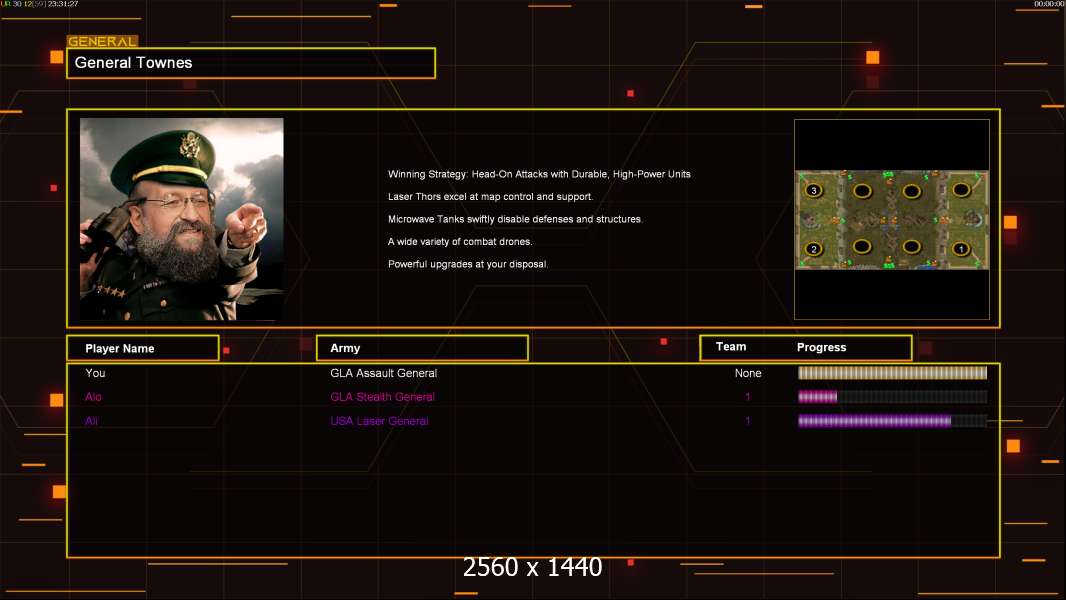This screenshot has width=1066, height=600.
Task: Click the Team column header
Action: (x=731, y=347)
